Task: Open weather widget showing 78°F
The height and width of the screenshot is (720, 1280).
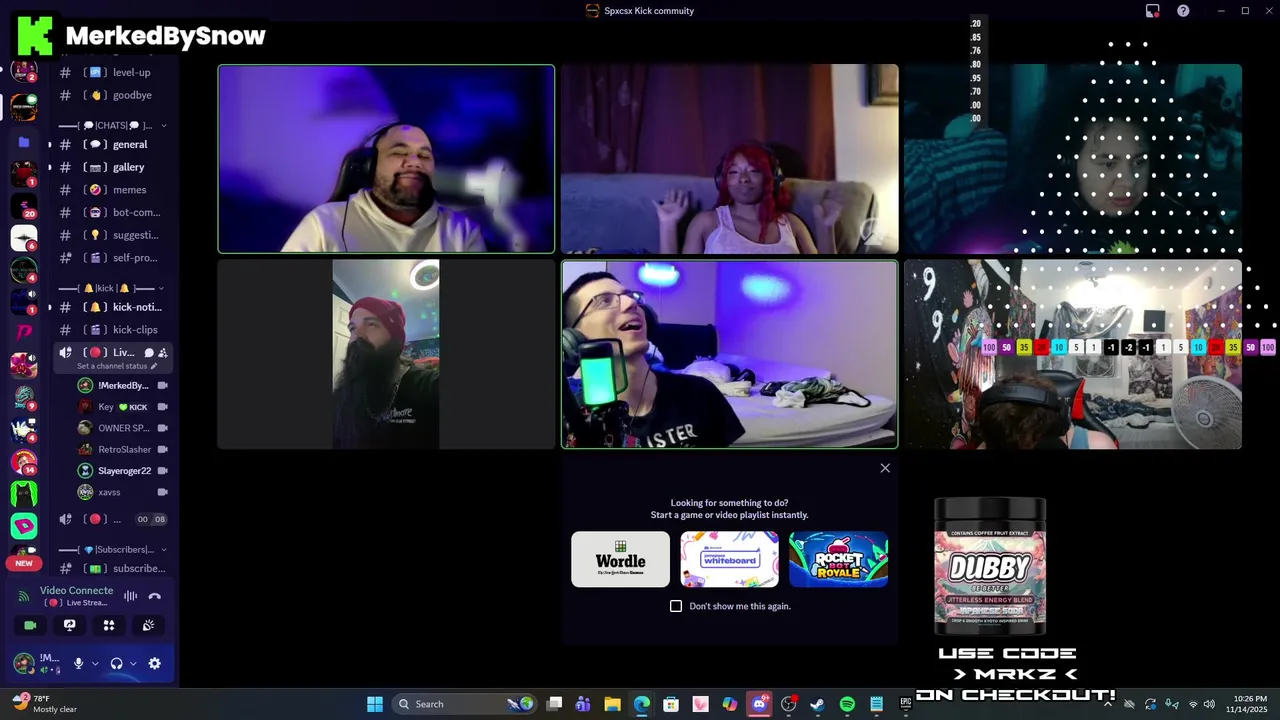Action: (x=44, y=704)
